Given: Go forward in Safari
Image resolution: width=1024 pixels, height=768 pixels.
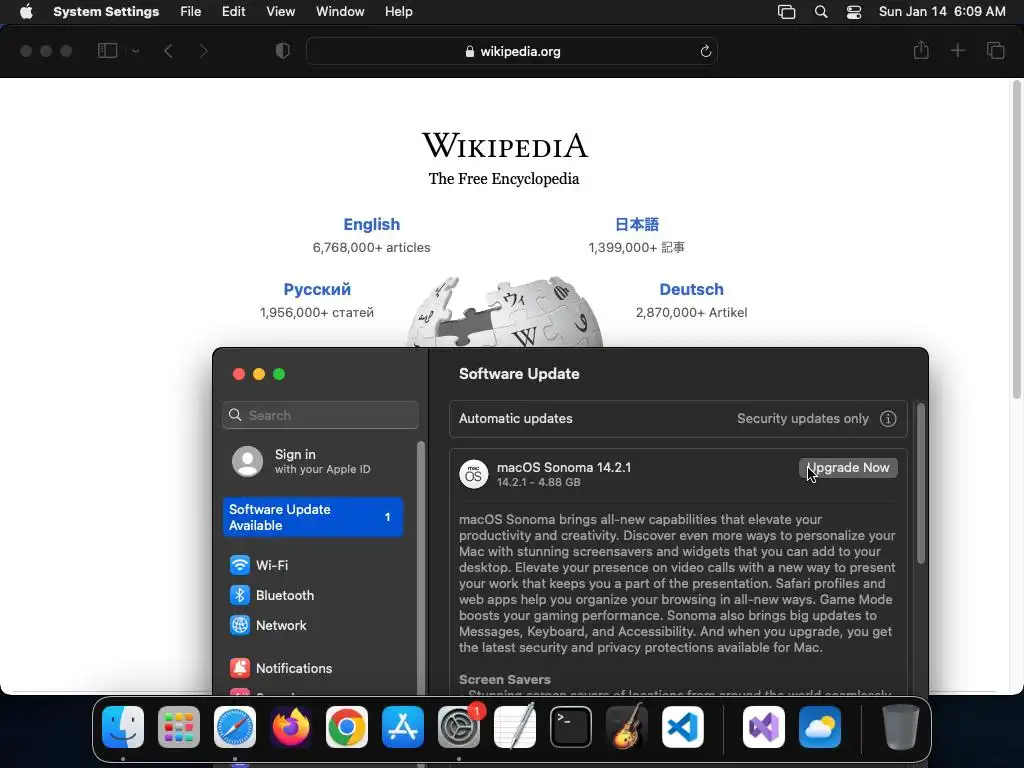Looking at the screenshot, I should pos(203,51).
